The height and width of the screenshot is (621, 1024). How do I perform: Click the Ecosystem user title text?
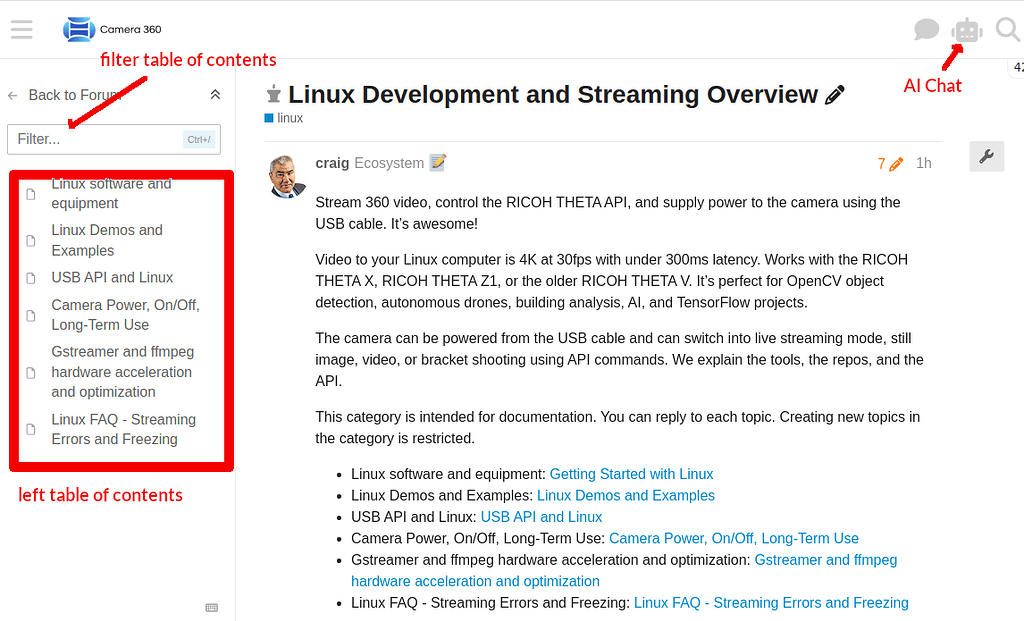[x=389, y=163]
